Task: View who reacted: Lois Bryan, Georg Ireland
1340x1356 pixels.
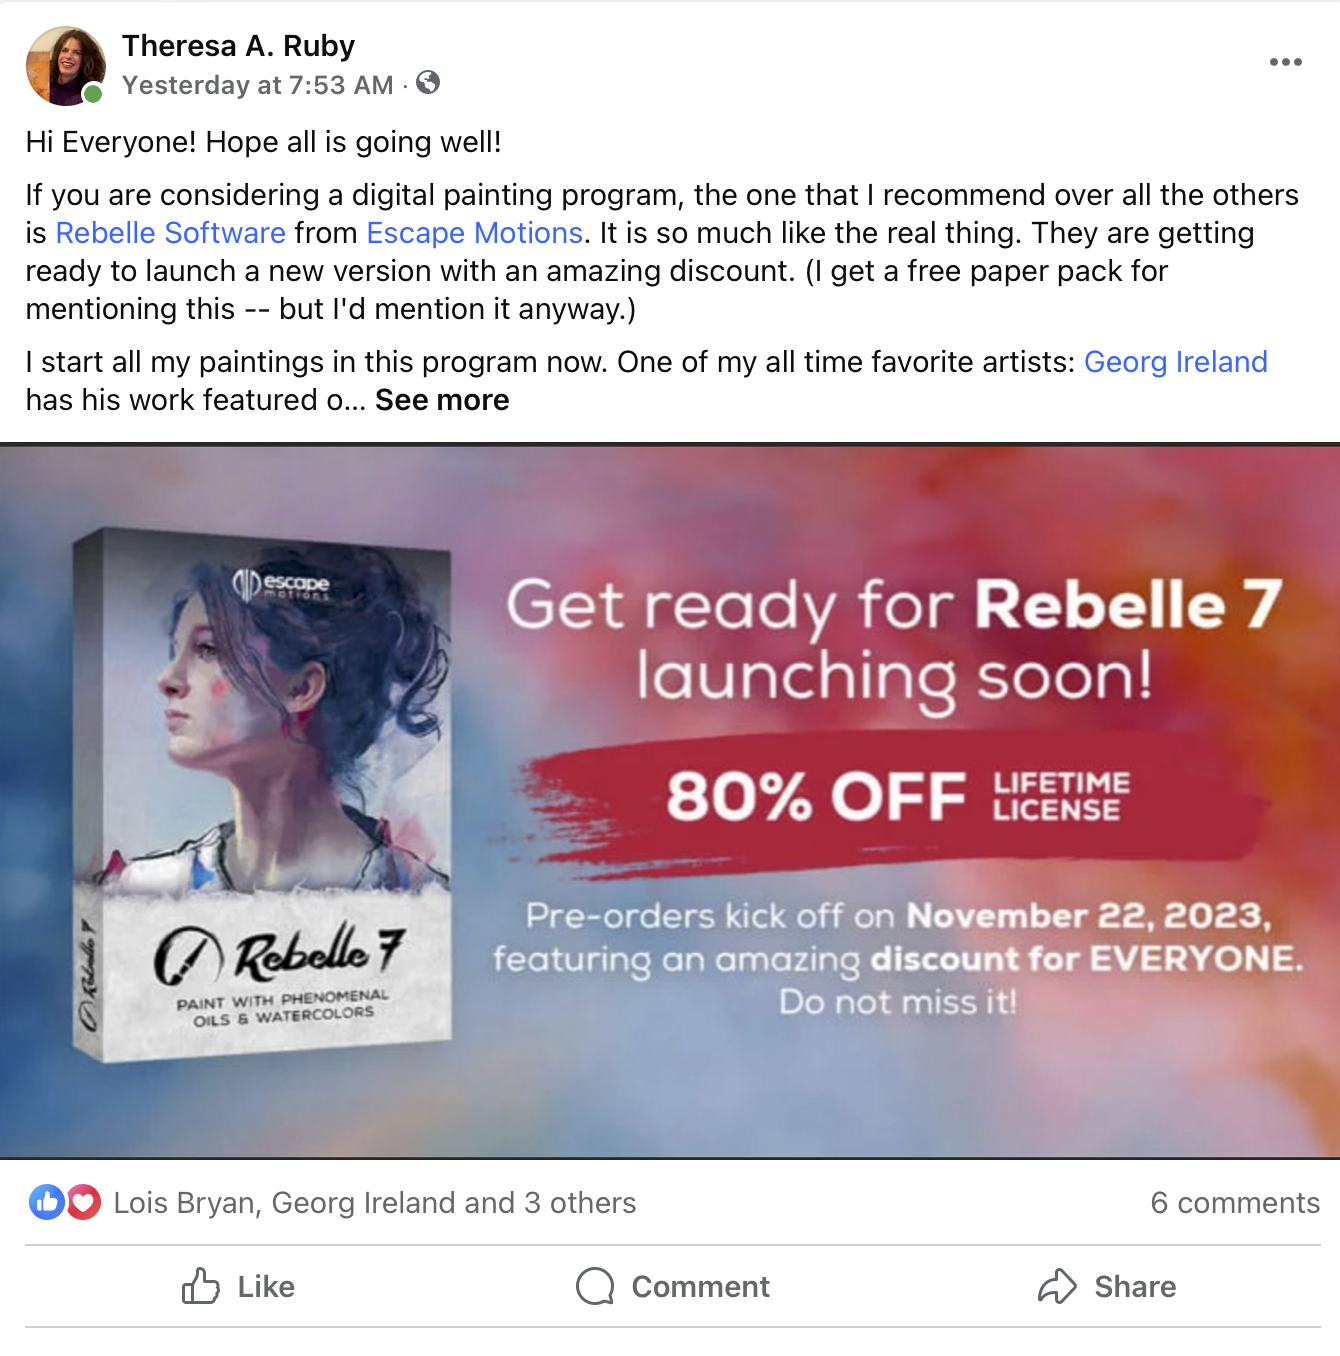Action: [x=375, y=1203]
